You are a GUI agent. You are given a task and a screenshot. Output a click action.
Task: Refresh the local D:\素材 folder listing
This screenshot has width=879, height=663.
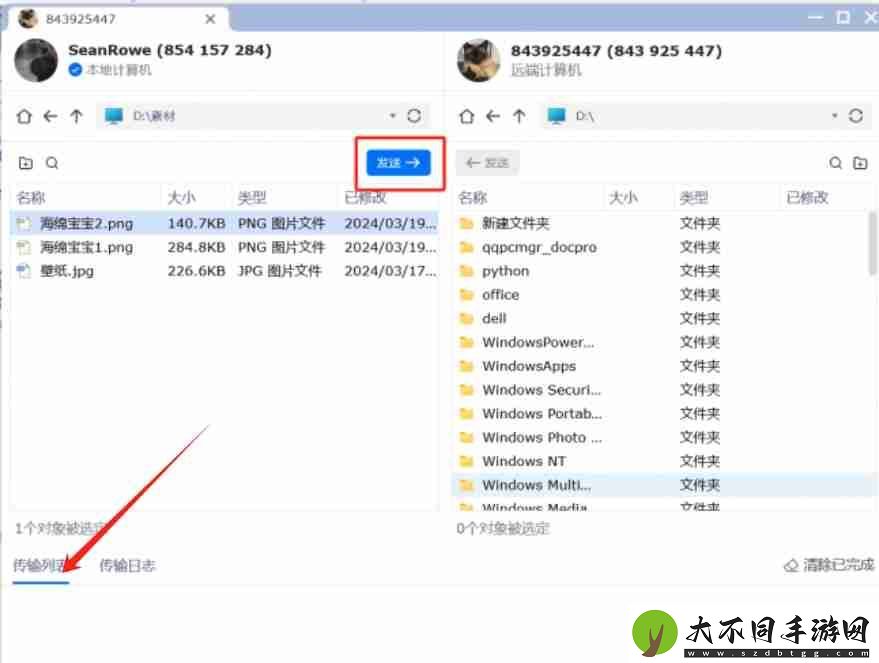coord(414,115)
